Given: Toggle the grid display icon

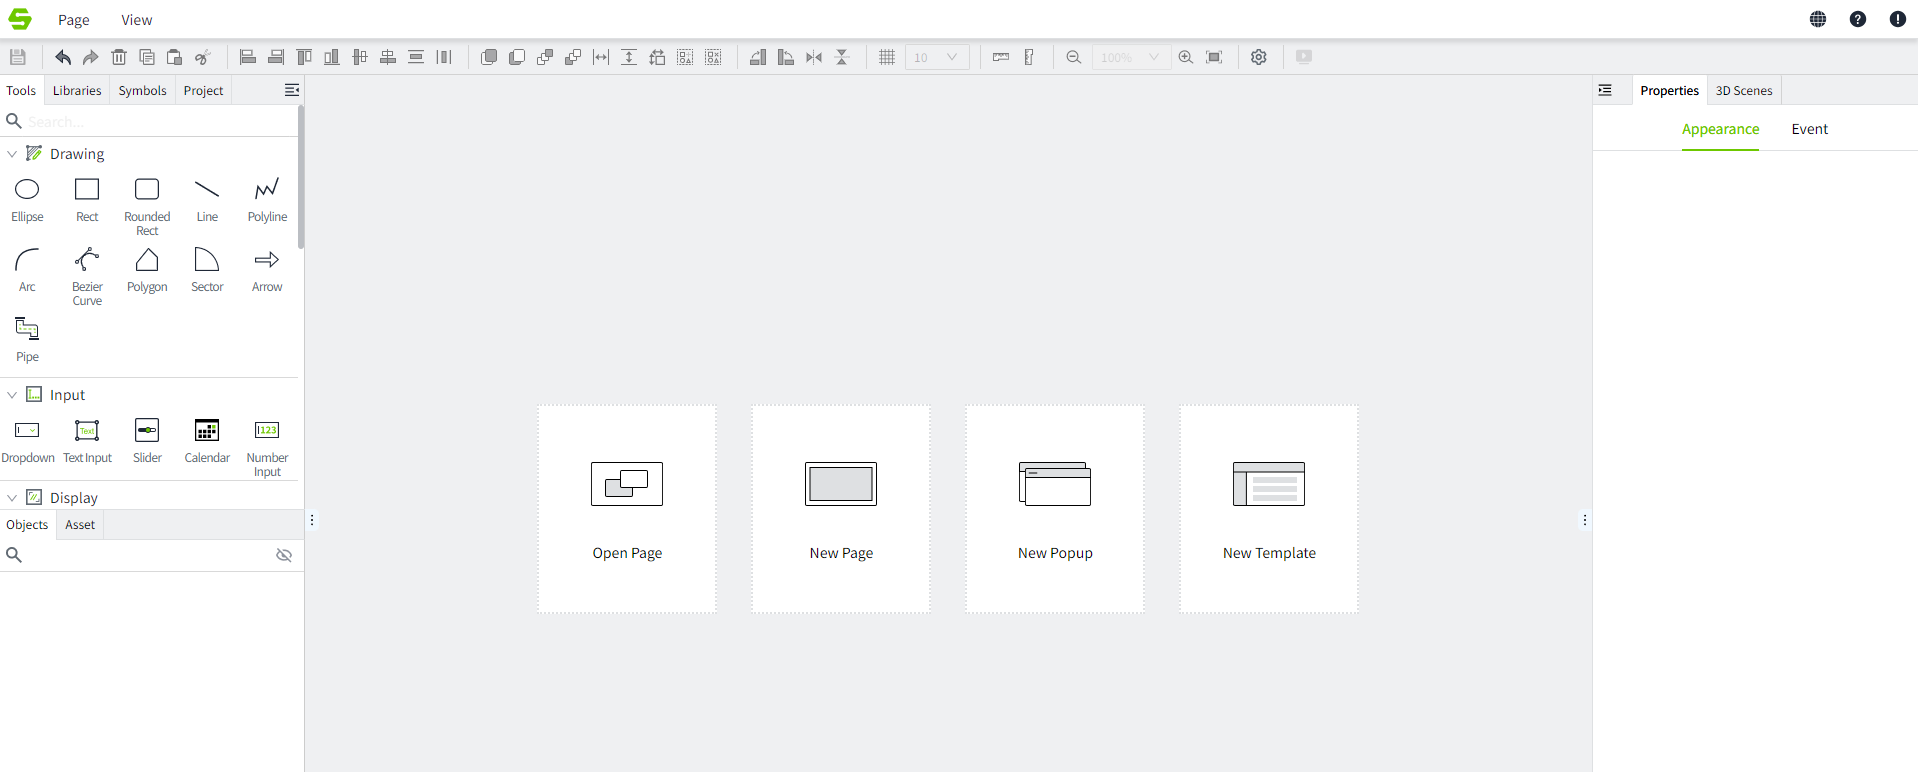Looking at the screenshot, I should click(887, 57).
